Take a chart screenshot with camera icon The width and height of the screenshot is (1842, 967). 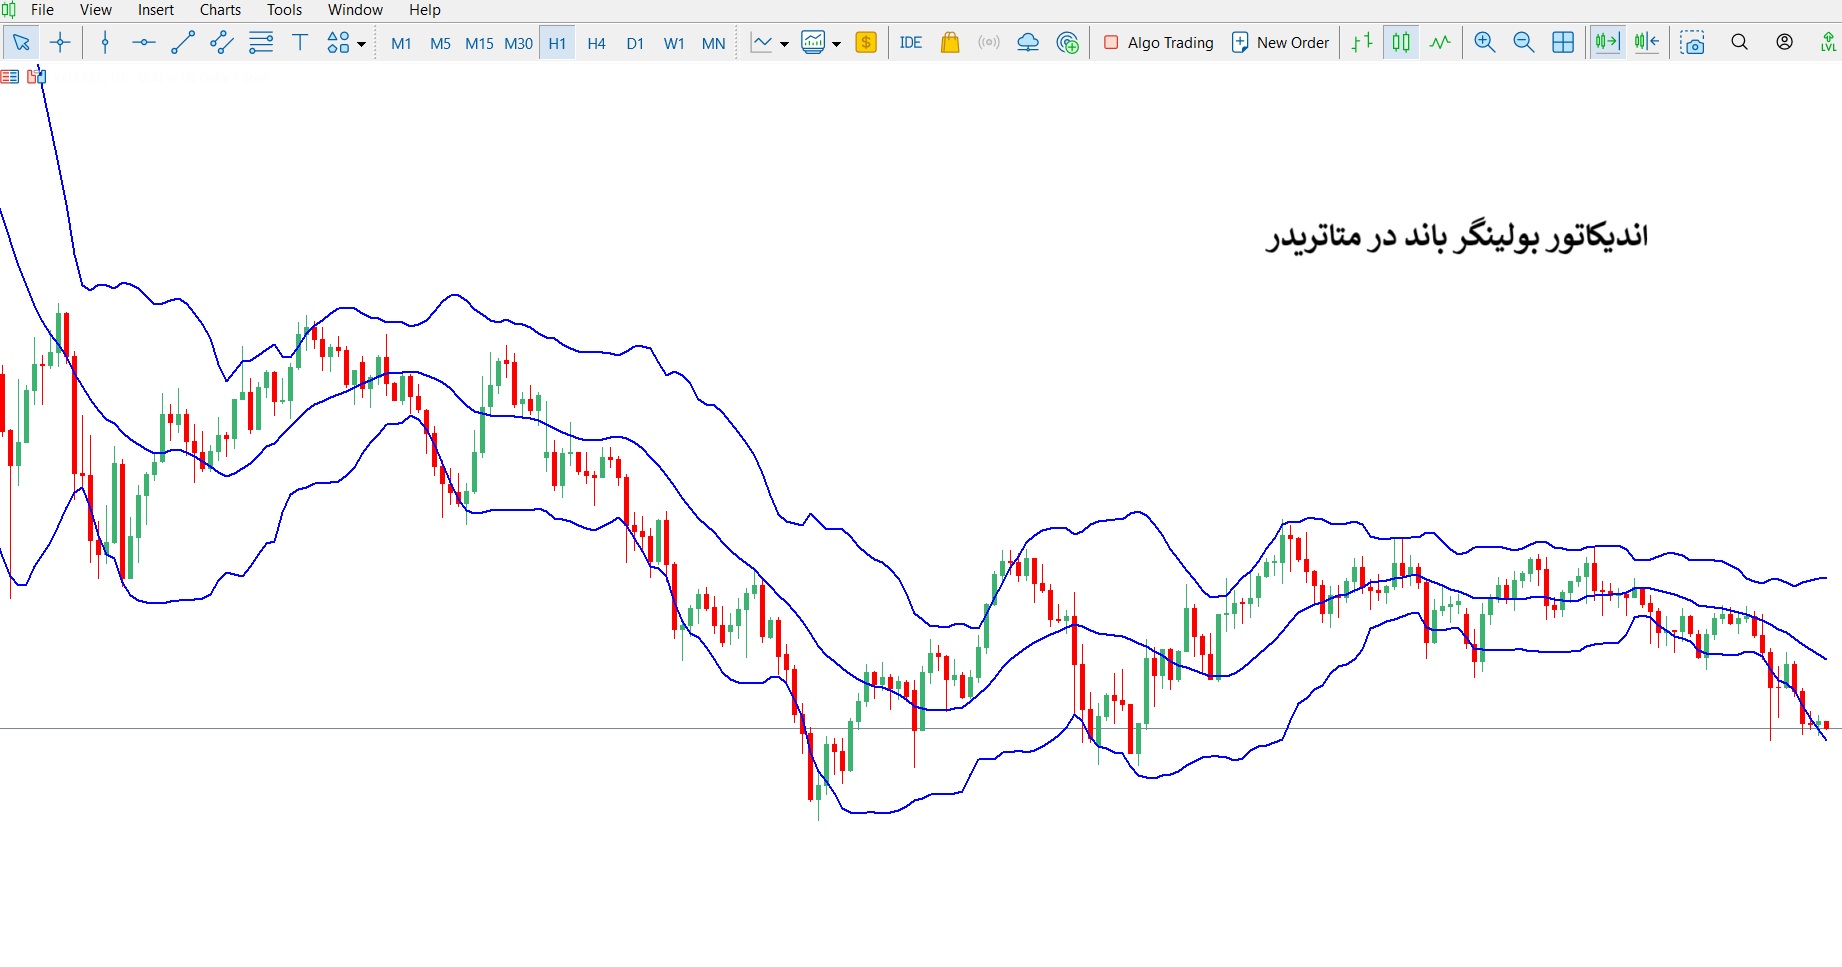click(1692, 43)
